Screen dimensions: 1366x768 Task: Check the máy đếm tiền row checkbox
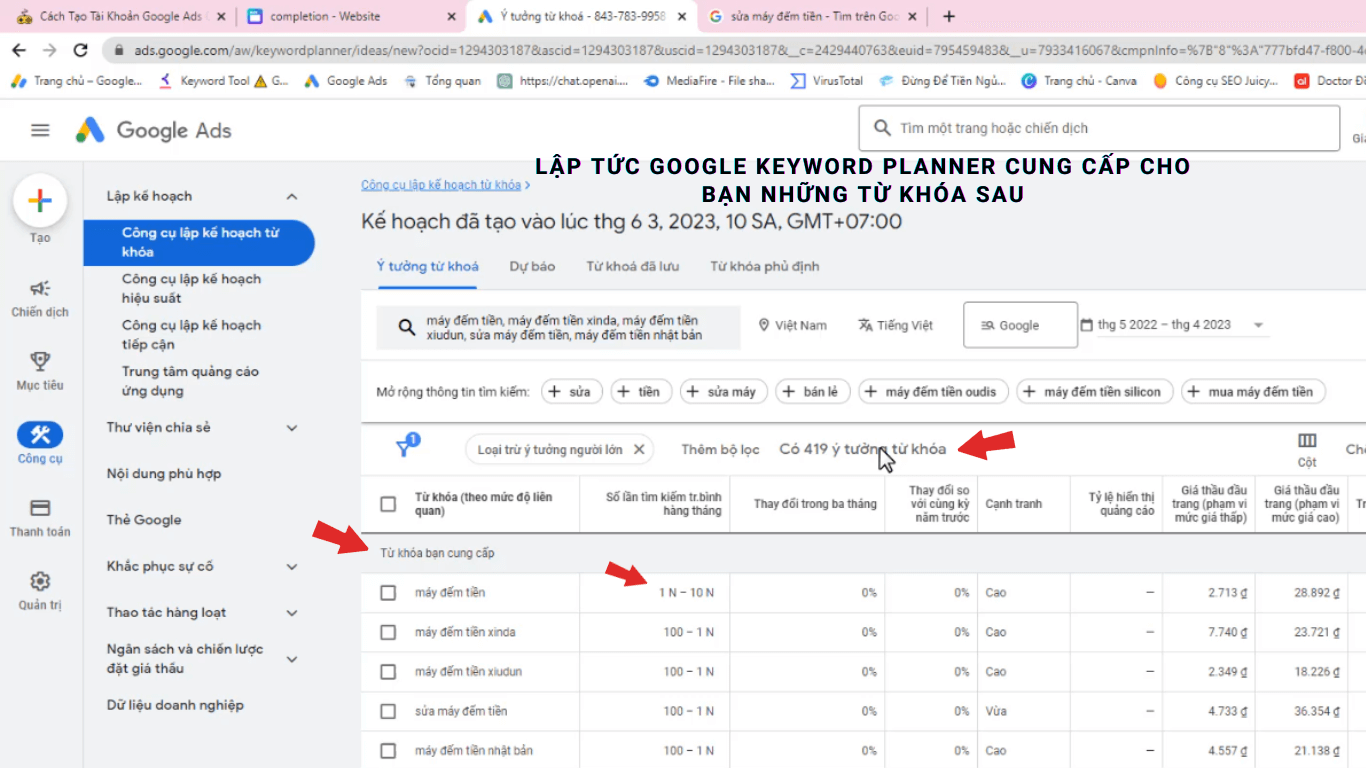(x=388, y=592)
